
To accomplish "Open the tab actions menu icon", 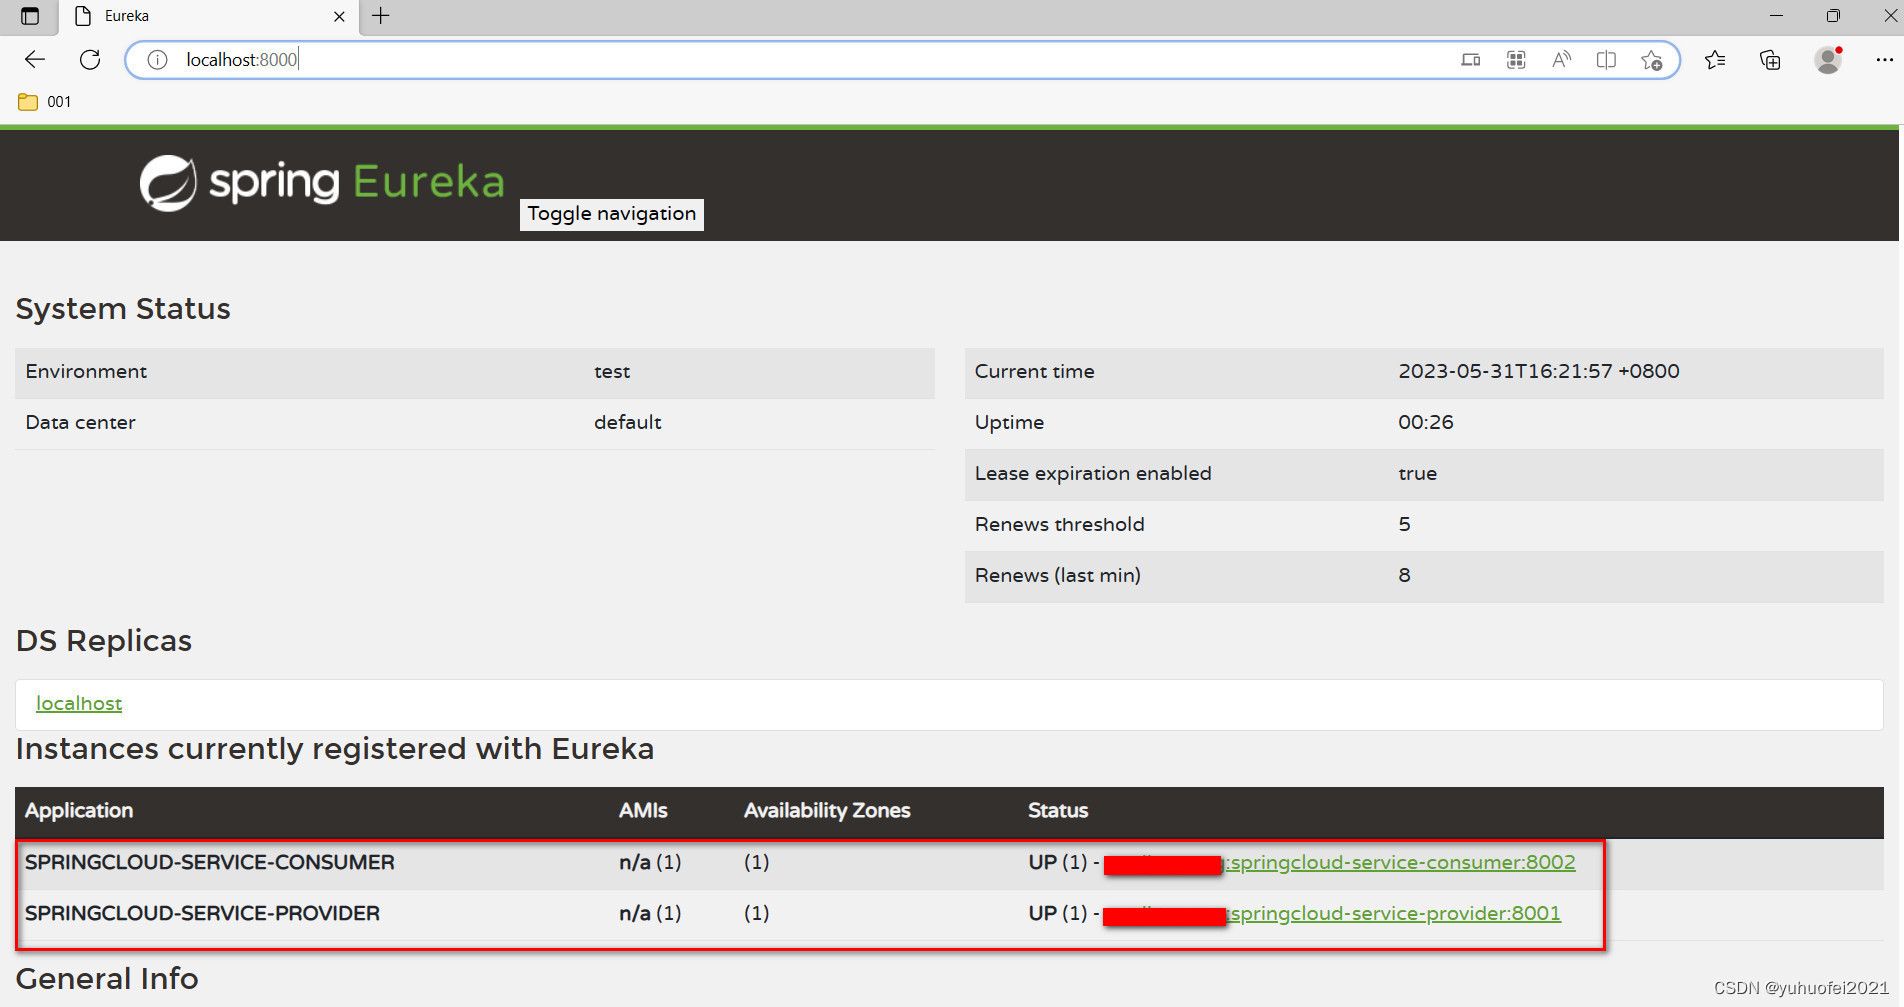I will point(30,16).
